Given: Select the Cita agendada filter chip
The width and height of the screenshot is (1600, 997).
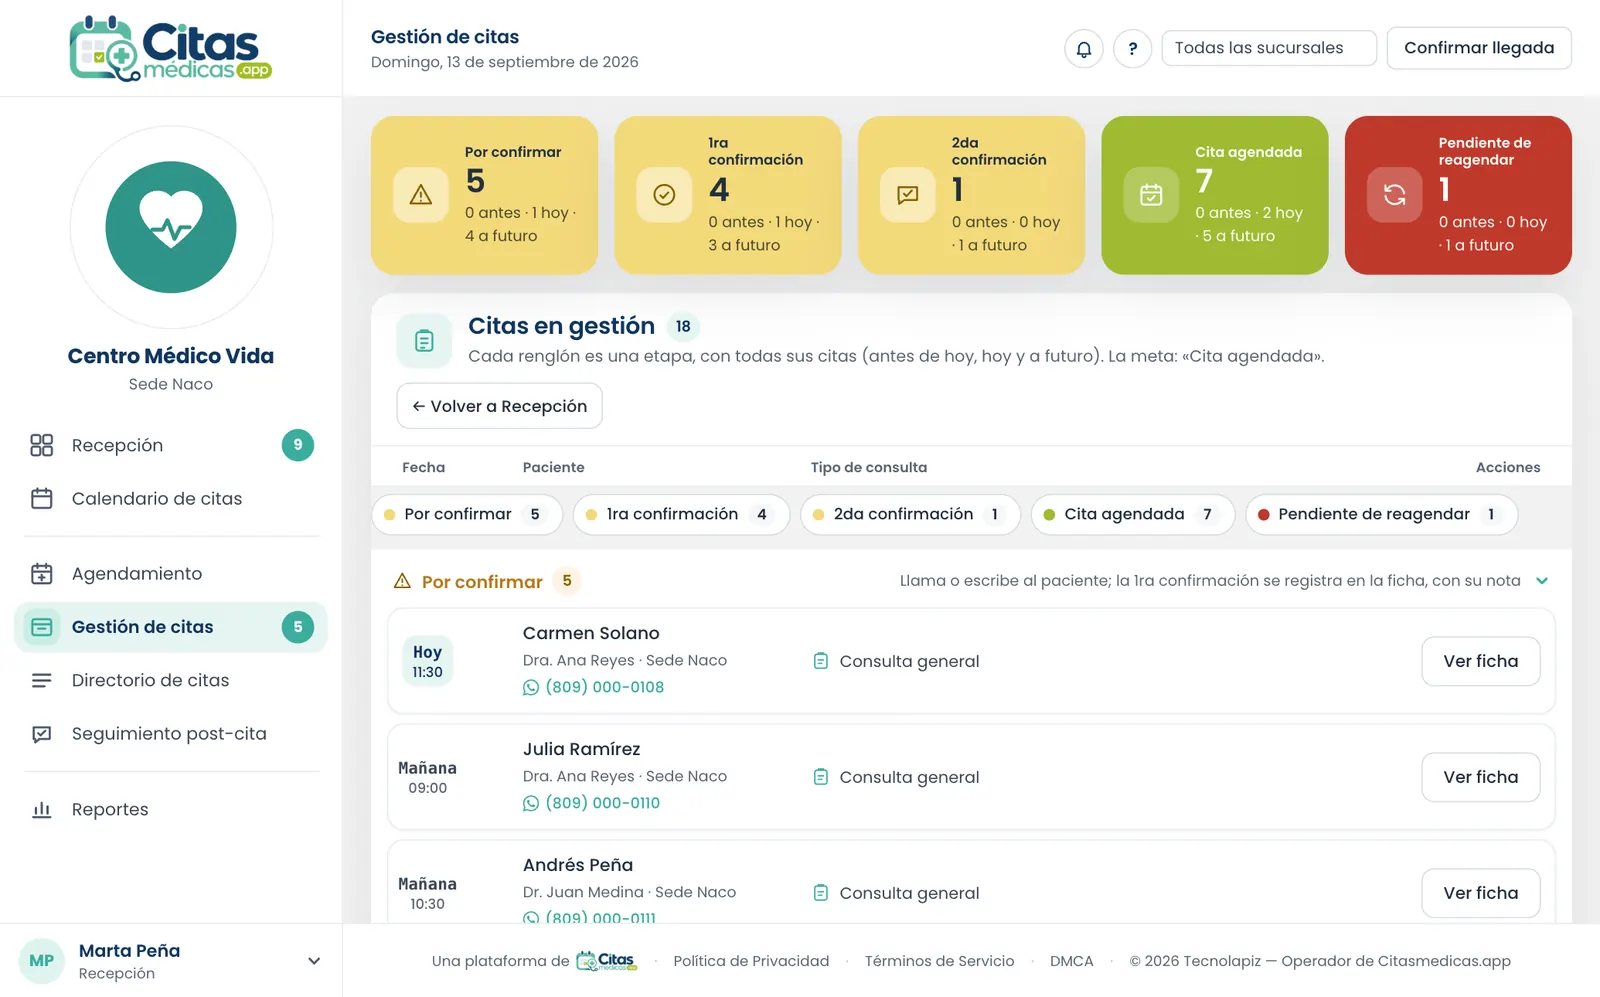Looking at the screenshot, I should (x=1133, y=514).
